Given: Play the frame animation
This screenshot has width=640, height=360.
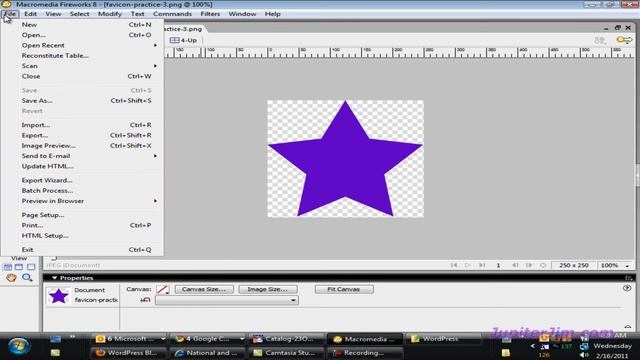Looking at the screenshot, I should click(x=468, y=265).
